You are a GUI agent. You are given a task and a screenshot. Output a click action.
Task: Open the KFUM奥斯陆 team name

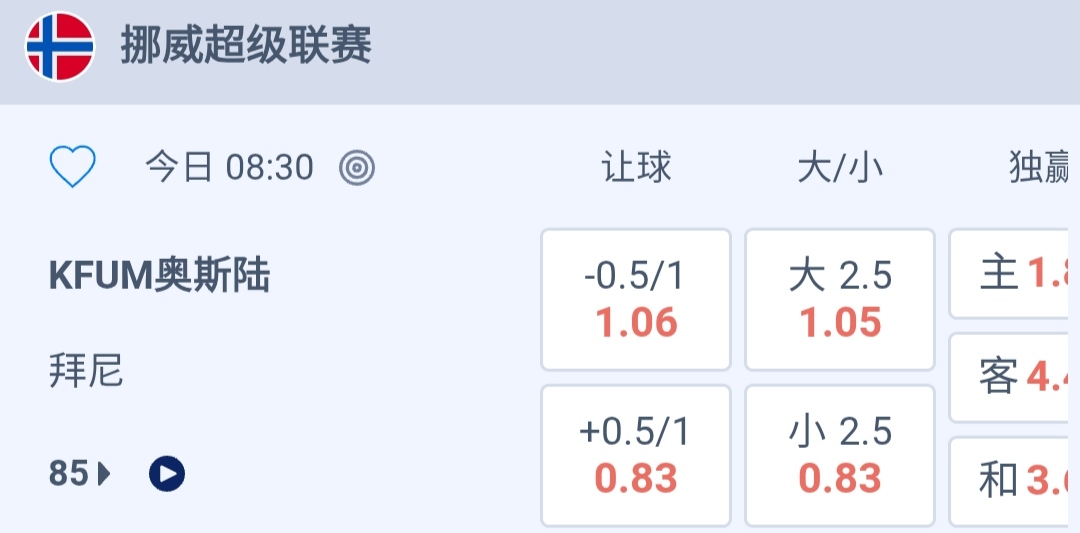159,276
